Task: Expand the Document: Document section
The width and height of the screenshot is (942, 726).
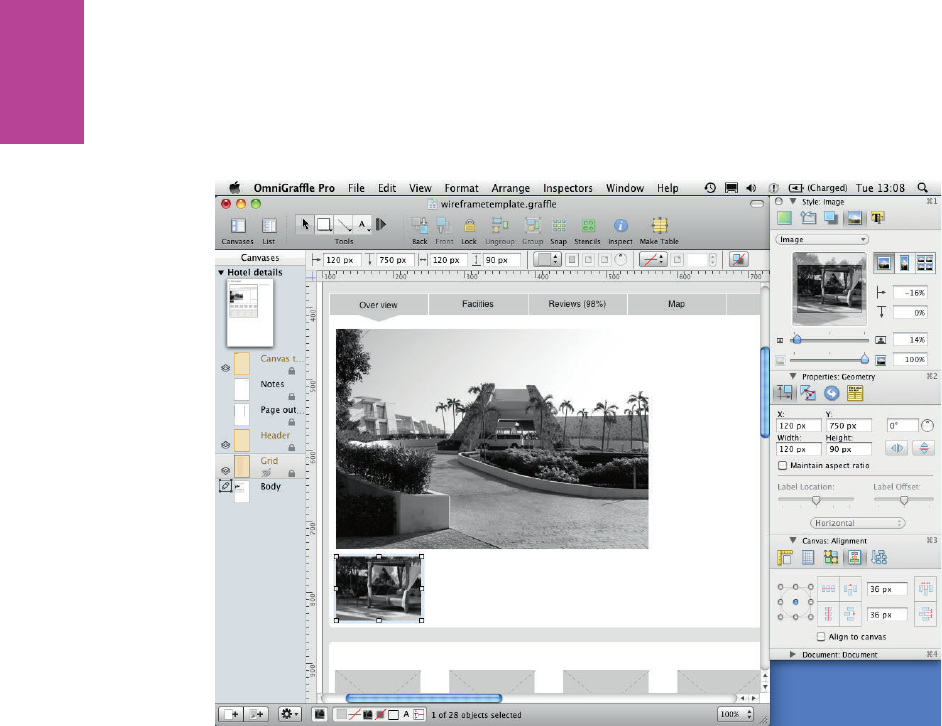Action: click(793, 655)
